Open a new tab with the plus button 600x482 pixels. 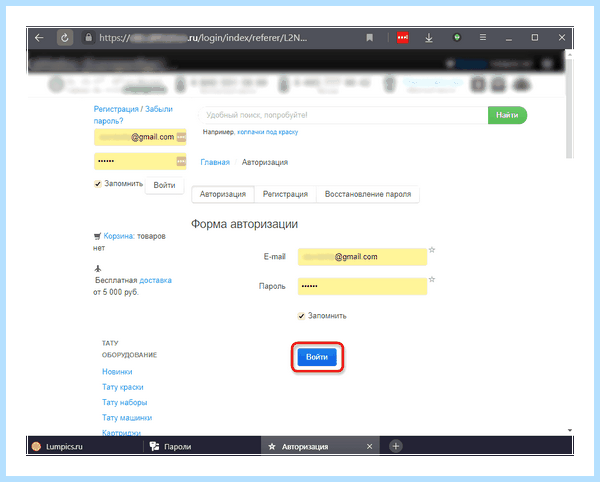click(396, 446)
